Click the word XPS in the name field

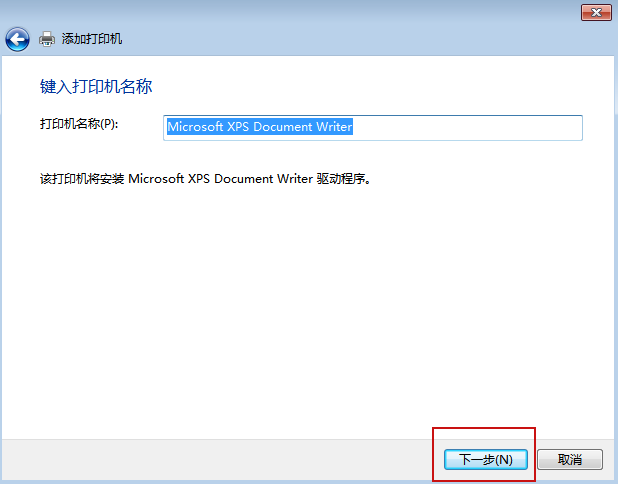click(x=242, y=127)
